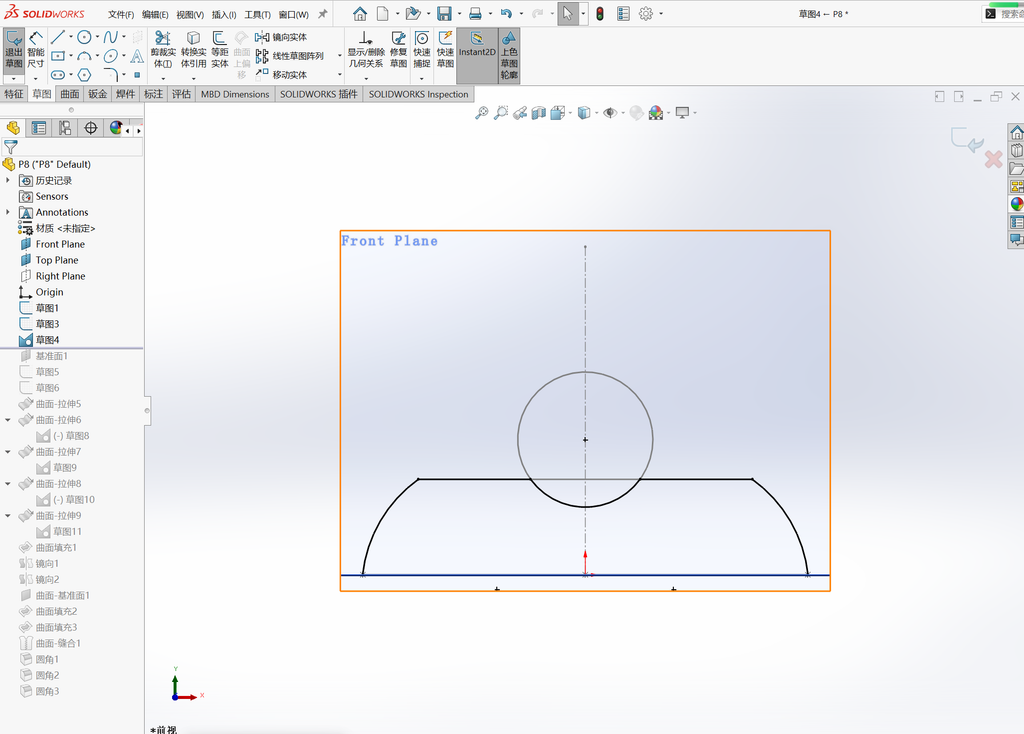Select Front Plane in the feature tree

[x=60, y=244]
